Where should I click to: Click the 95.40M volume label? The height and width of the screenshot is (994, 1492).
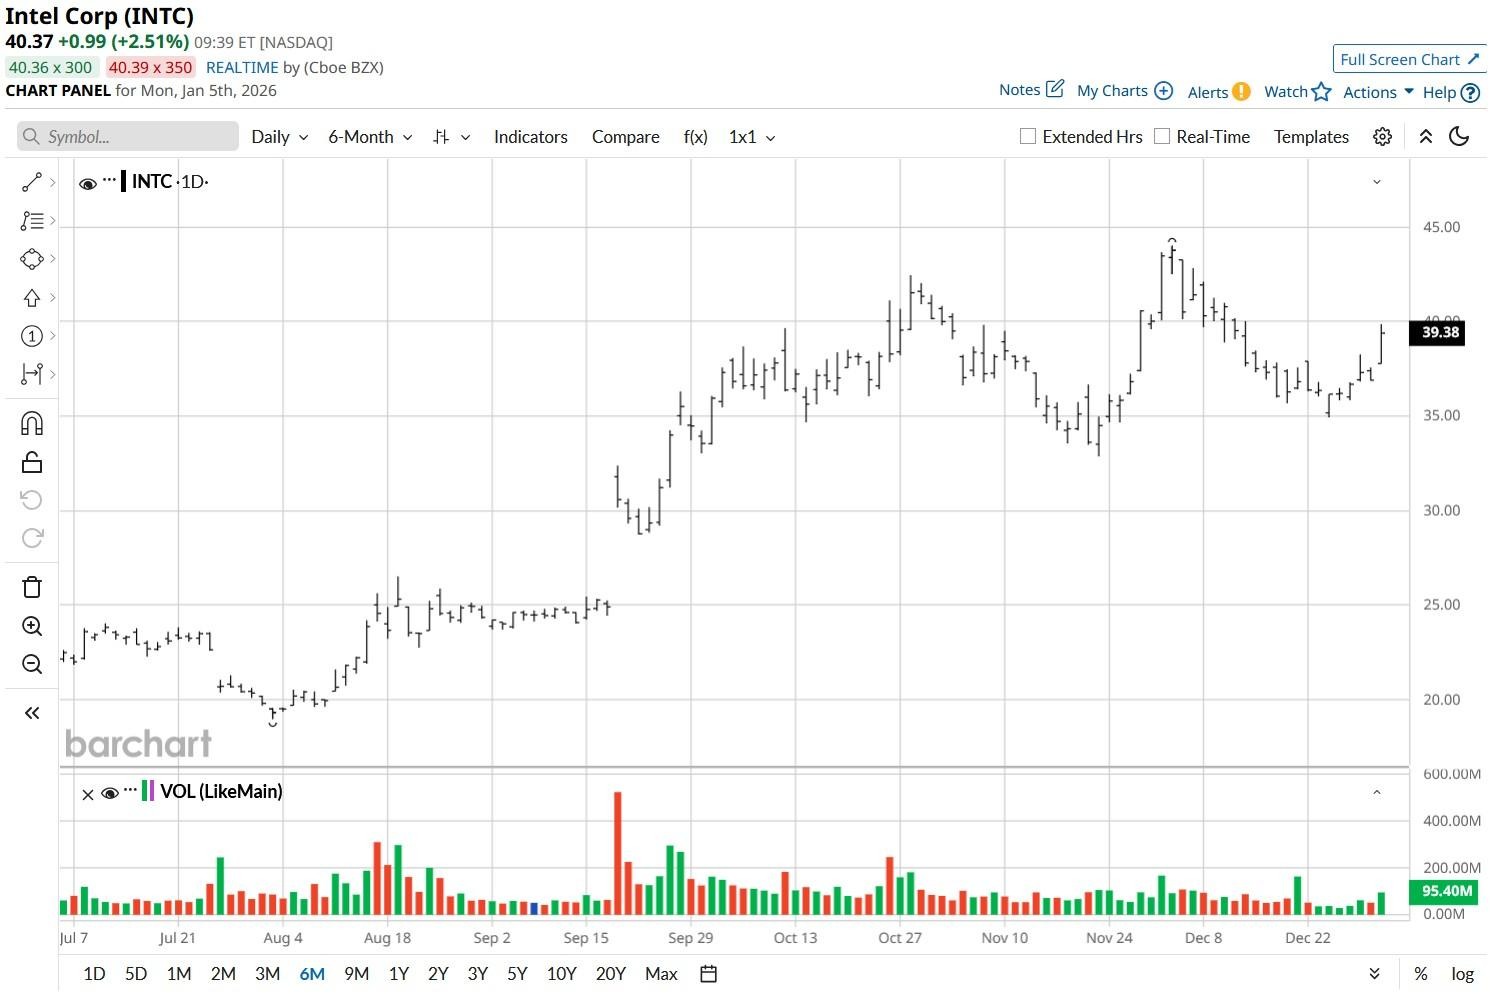click(x=1443, y=891)
